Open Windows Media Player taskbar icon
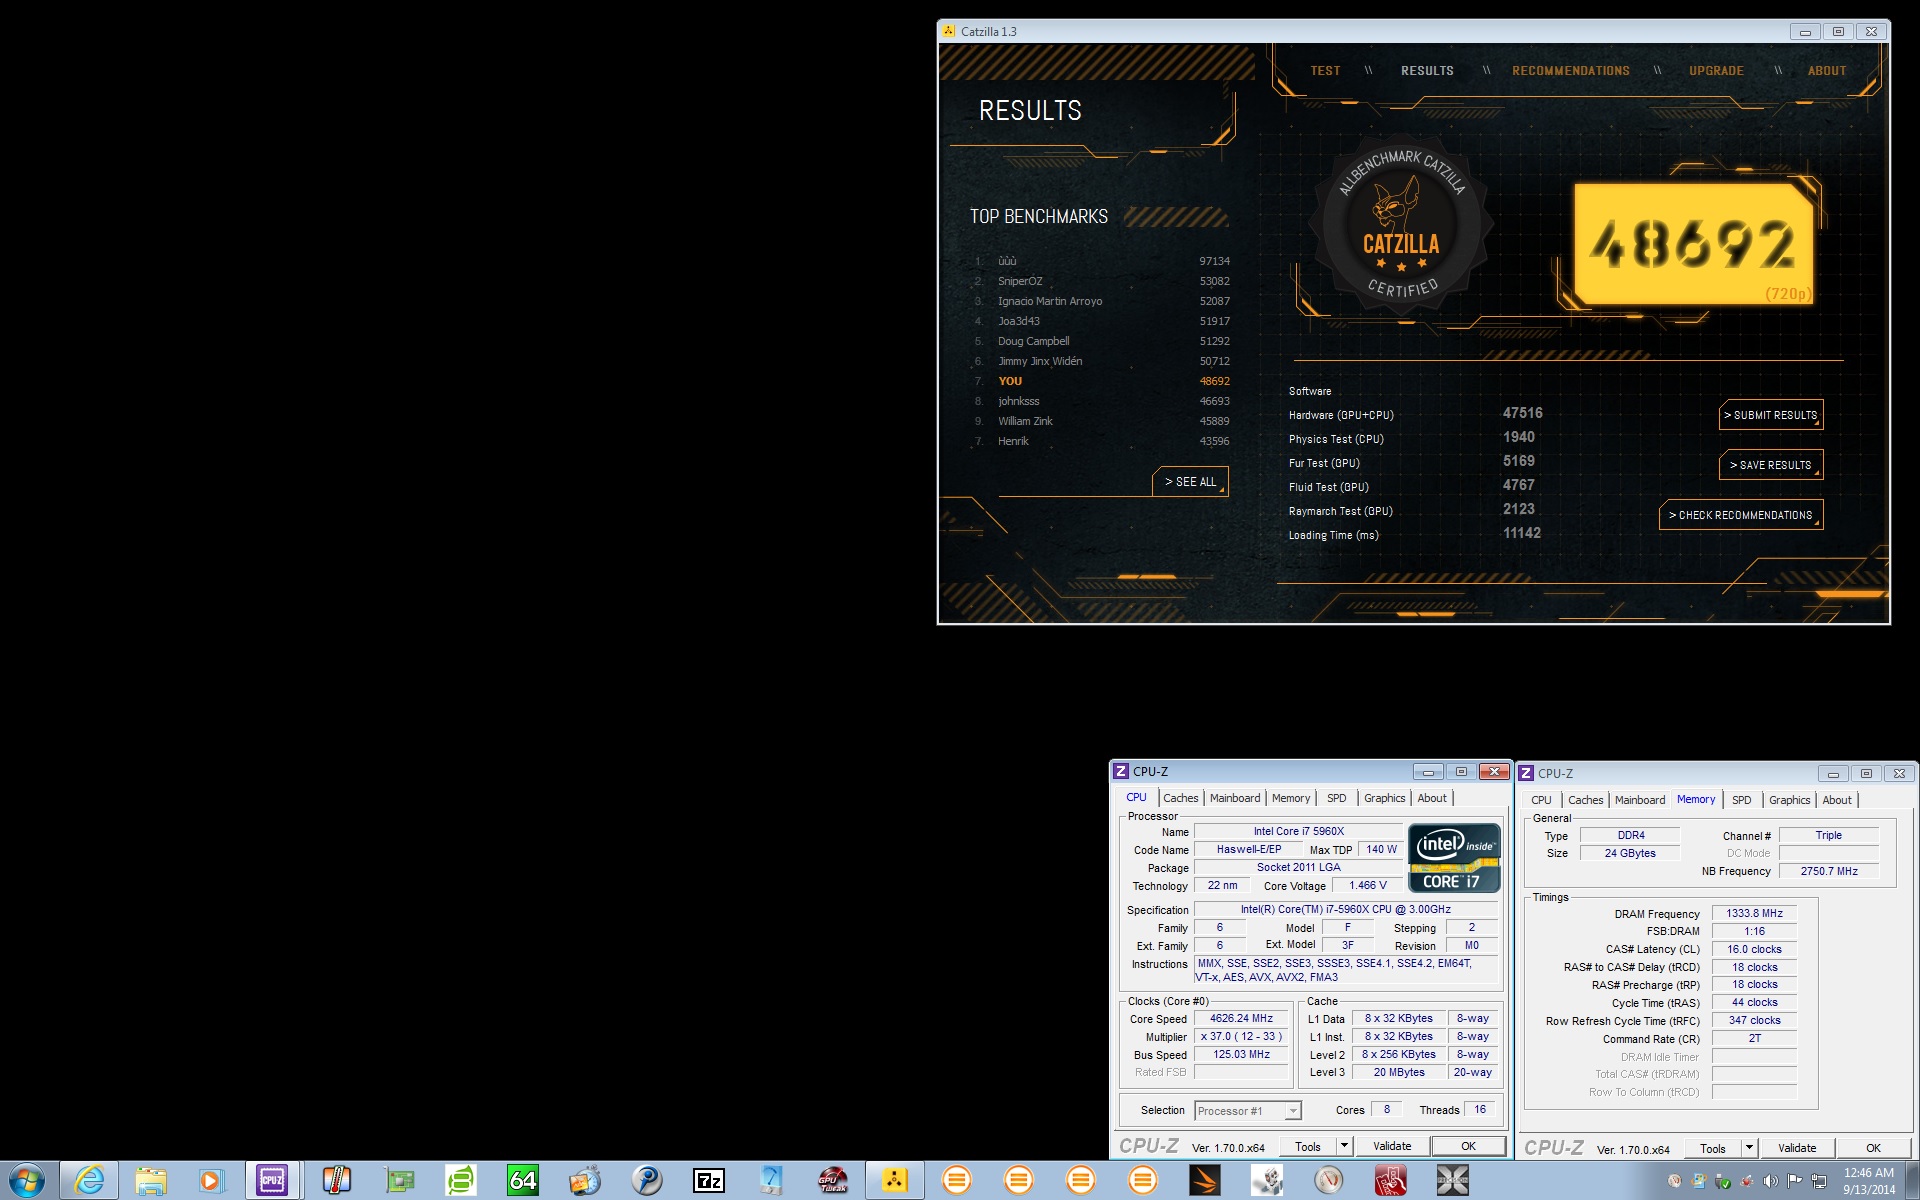 211,1181
